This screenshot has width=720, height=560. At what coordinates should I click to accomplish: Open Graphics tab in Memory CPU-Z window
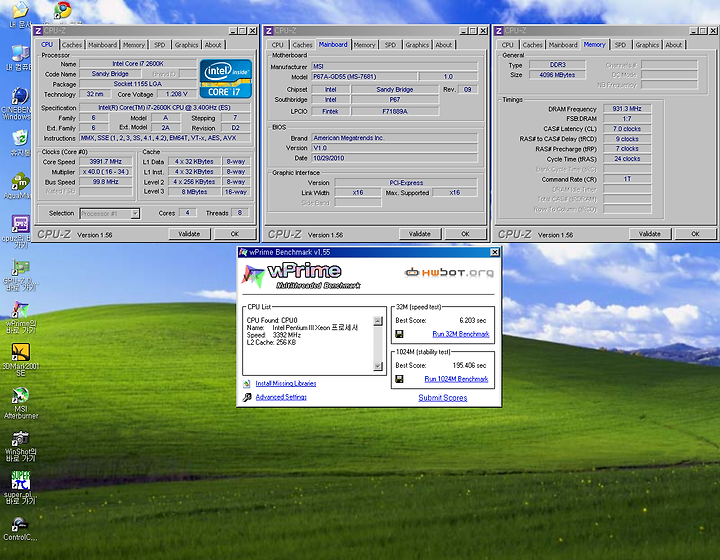647,45
